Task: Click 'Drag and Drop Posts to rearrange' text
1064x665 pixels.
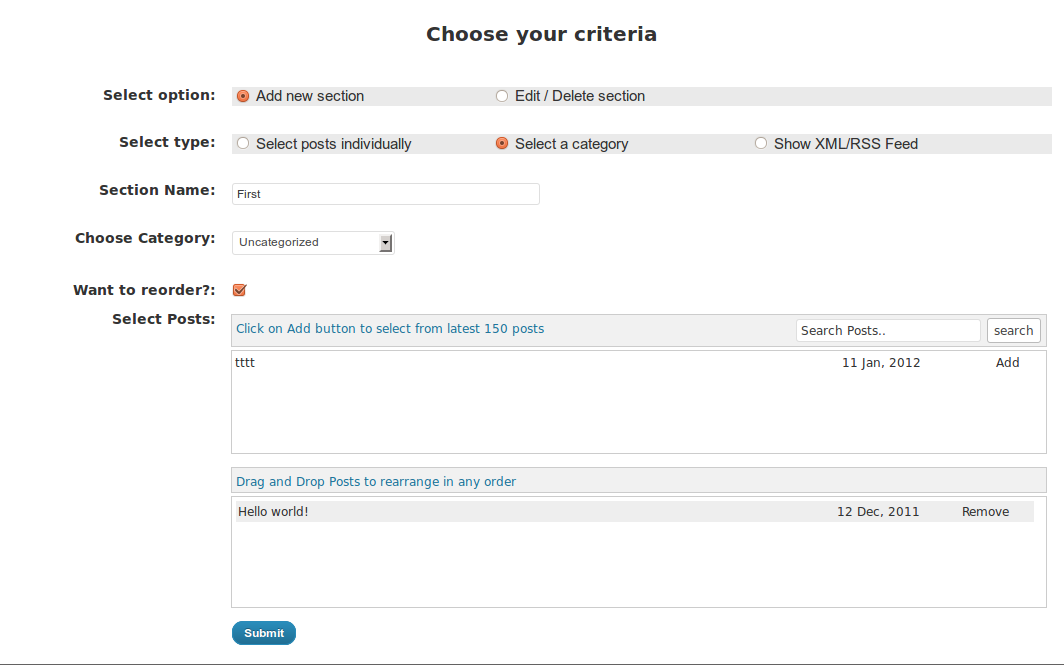Action: 376,482
